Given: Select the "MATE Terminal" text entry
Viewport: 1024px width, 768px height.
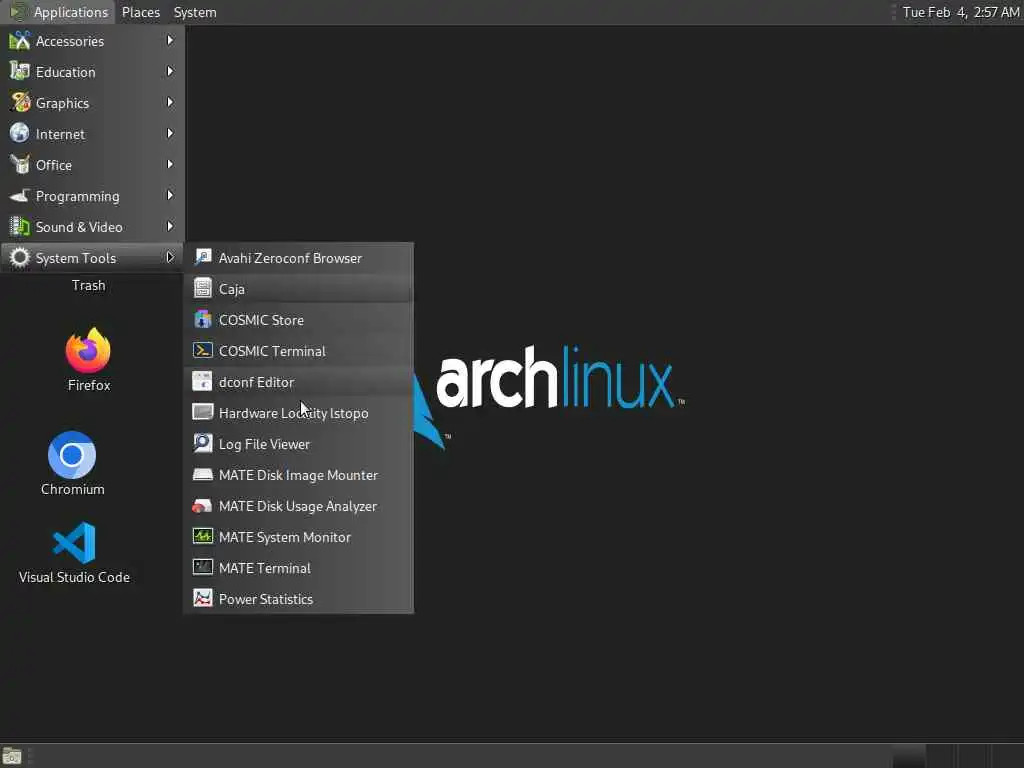Looking at the screenshot, I should (265, 568).
